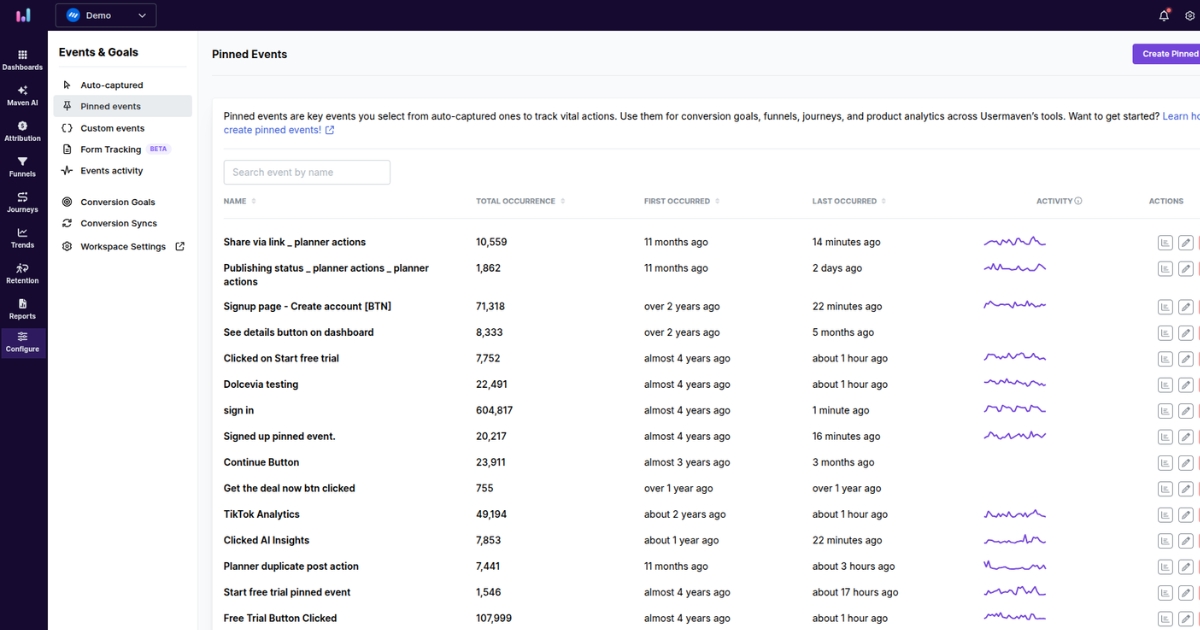Edit the Clicked AI Insights event
The width and height of the screenshot is (1200, 630).
[x=1185, y=540]
